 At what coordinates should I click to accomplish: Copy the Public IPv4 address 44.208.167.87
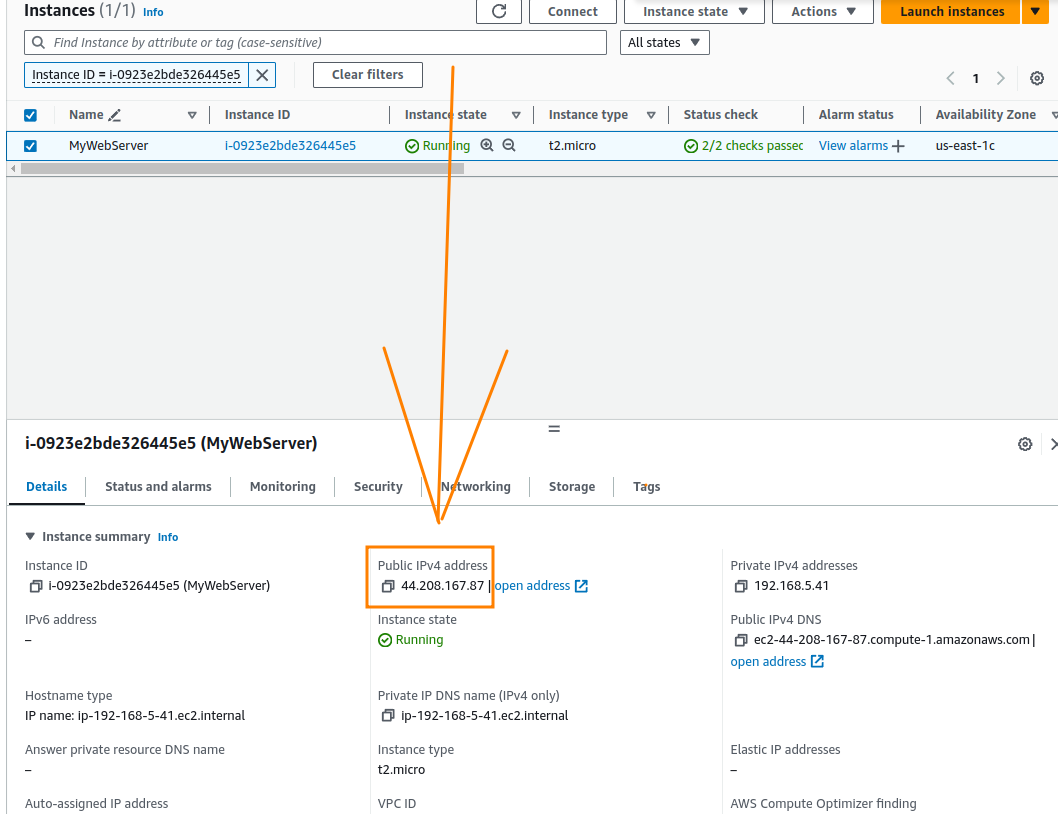(387, 586)
